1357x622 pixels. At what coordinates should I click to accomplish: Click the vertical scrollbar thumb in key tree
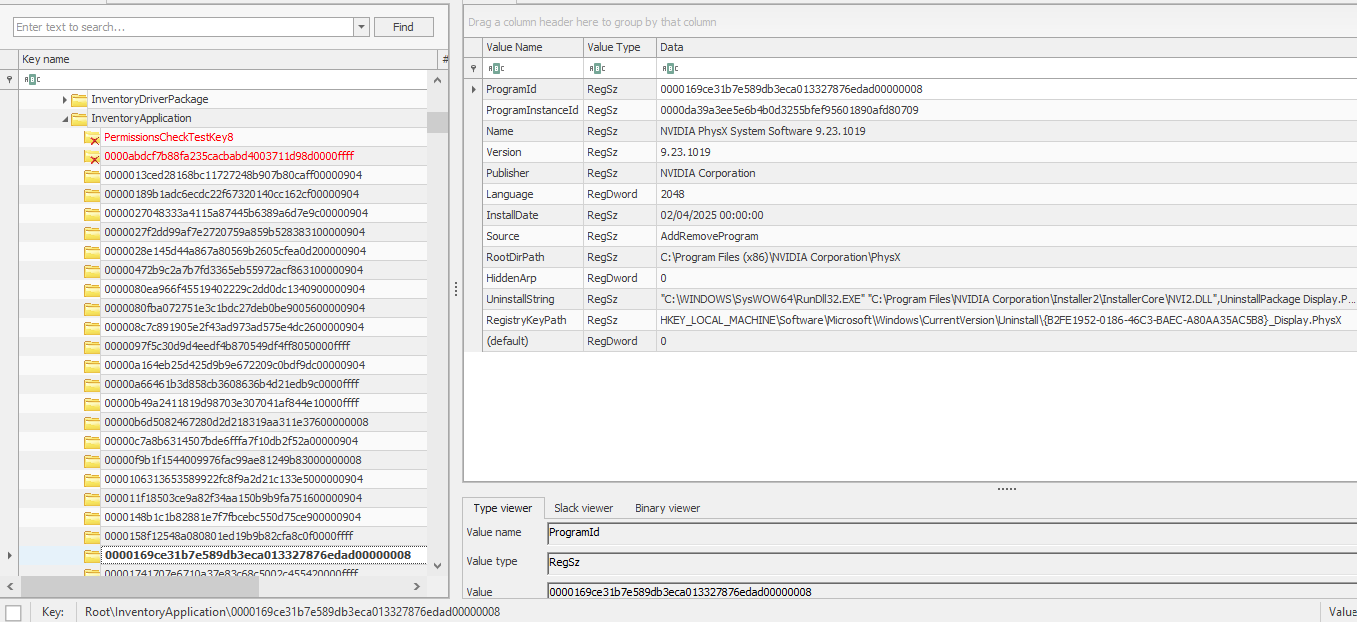point(437,122)
